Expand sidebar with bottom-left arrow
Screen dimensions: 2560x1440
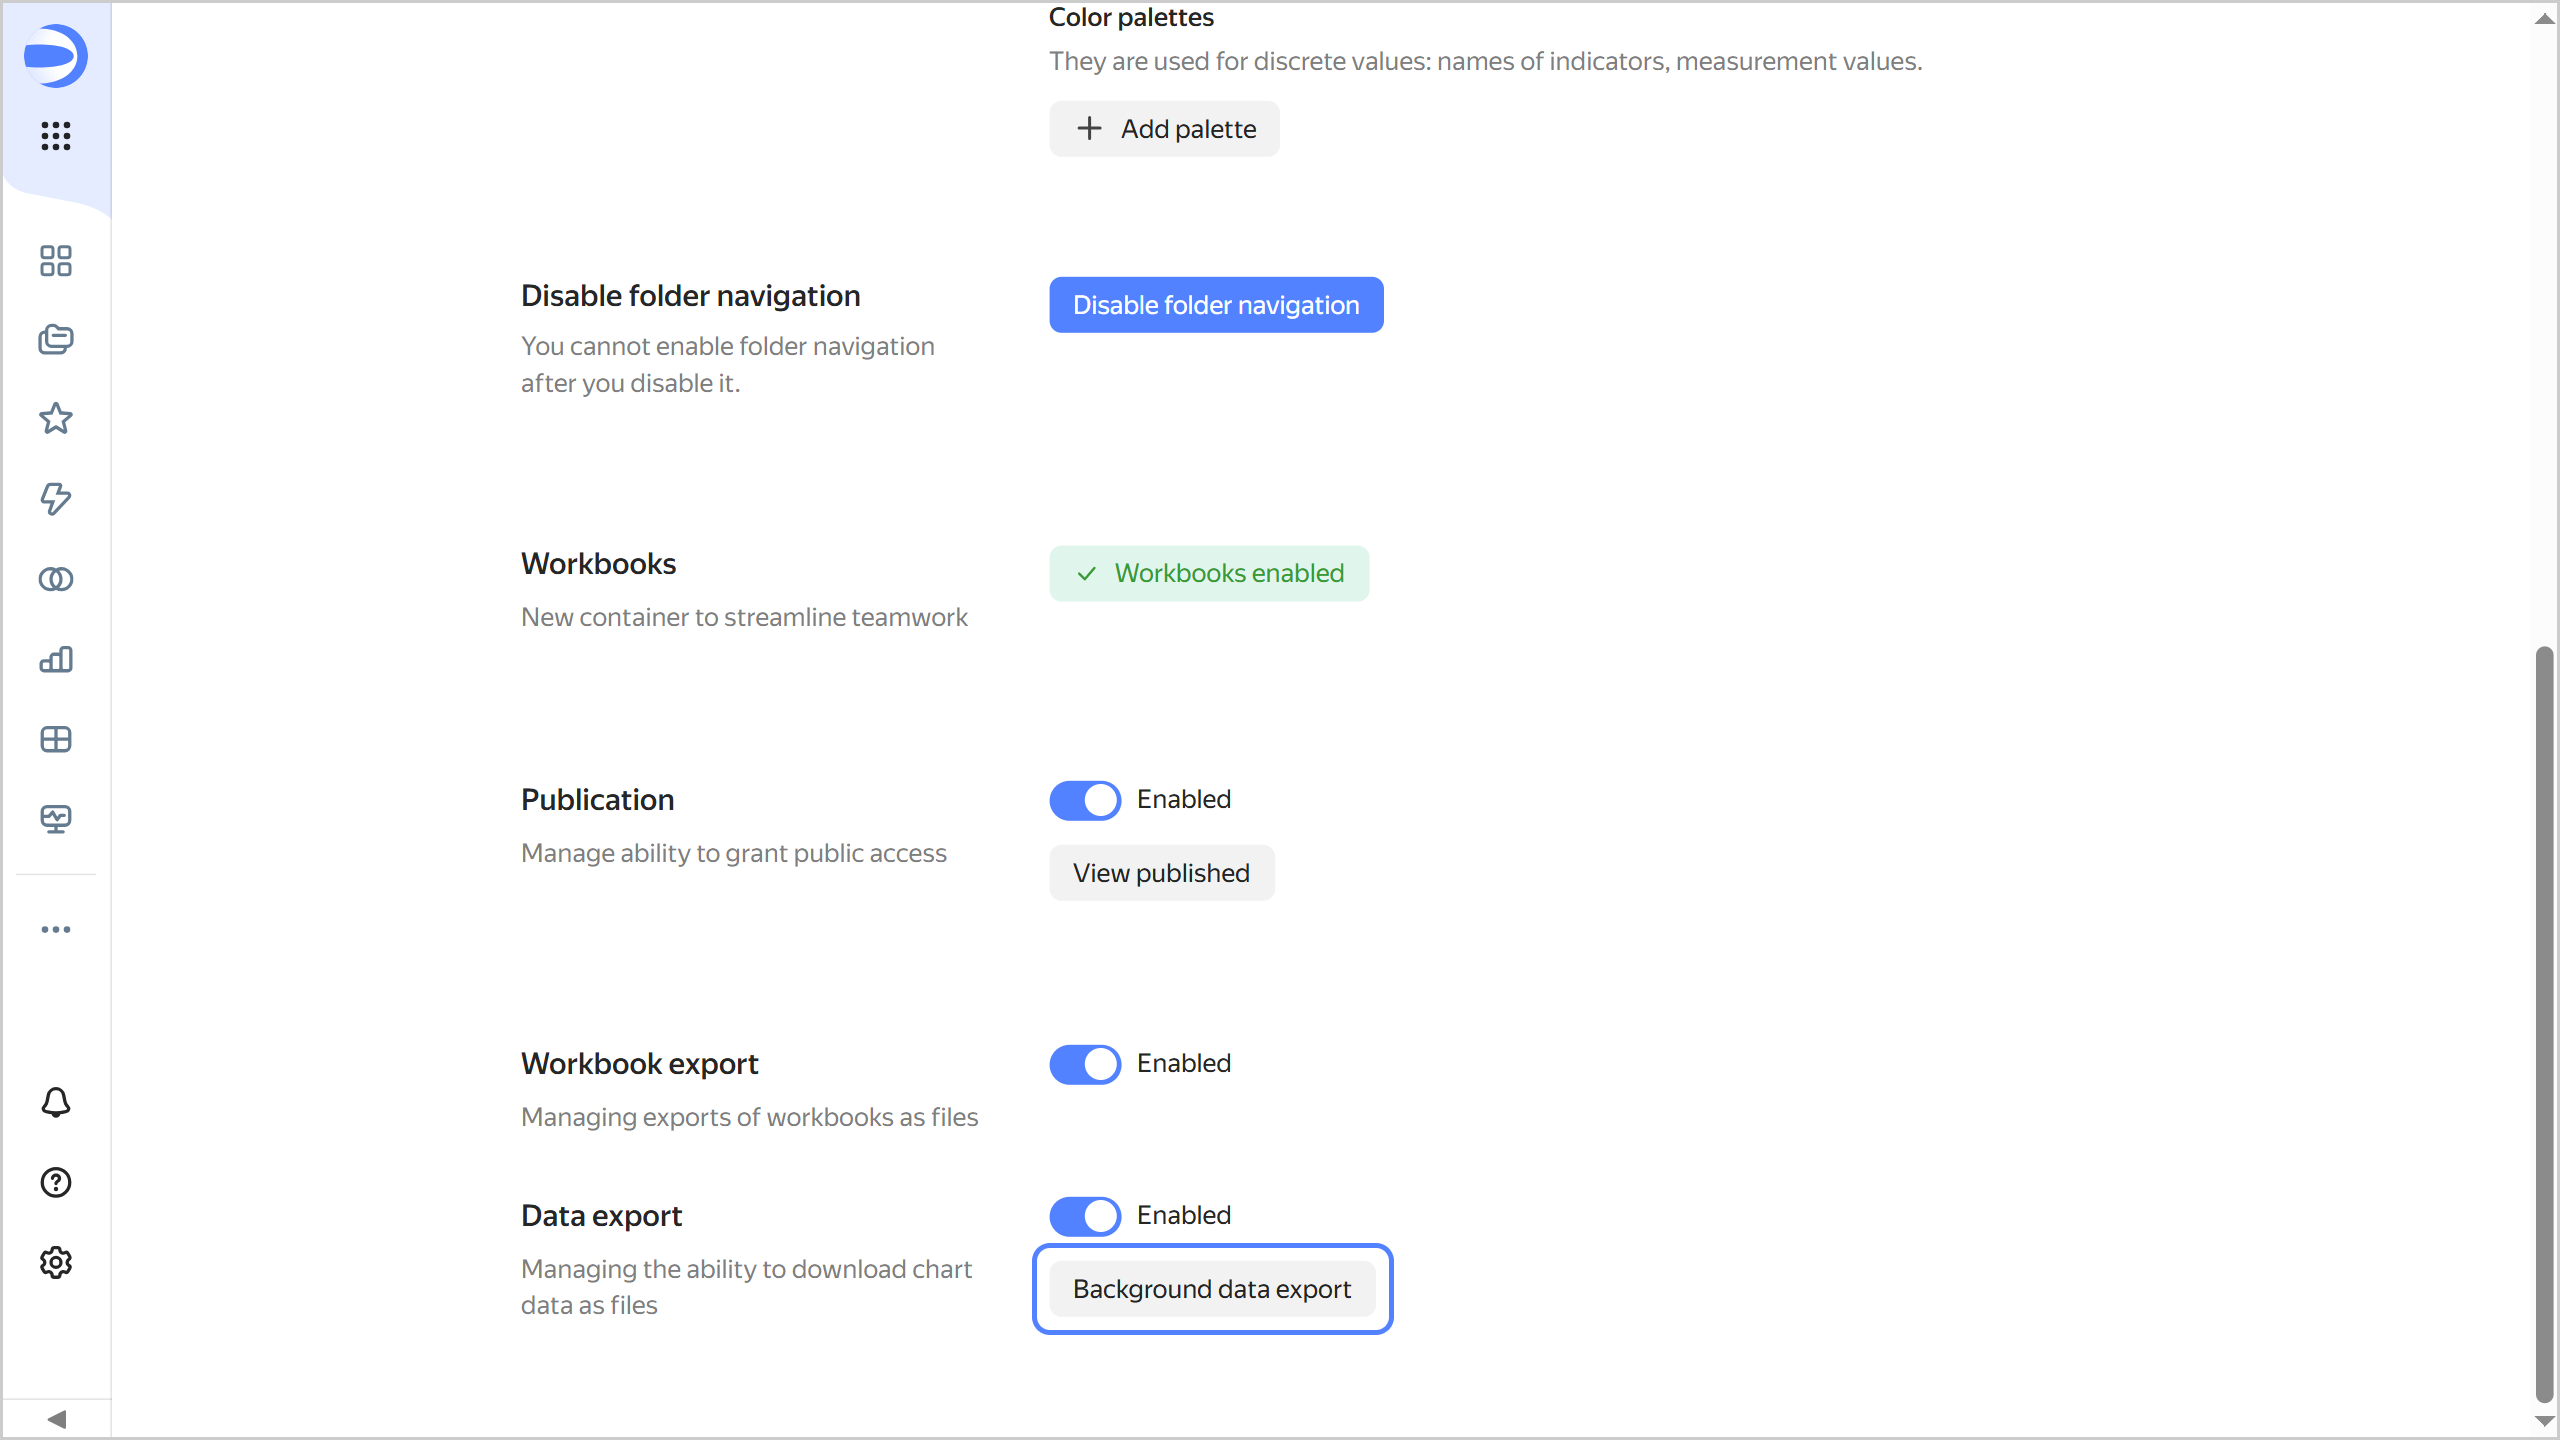coord(57,1419)
